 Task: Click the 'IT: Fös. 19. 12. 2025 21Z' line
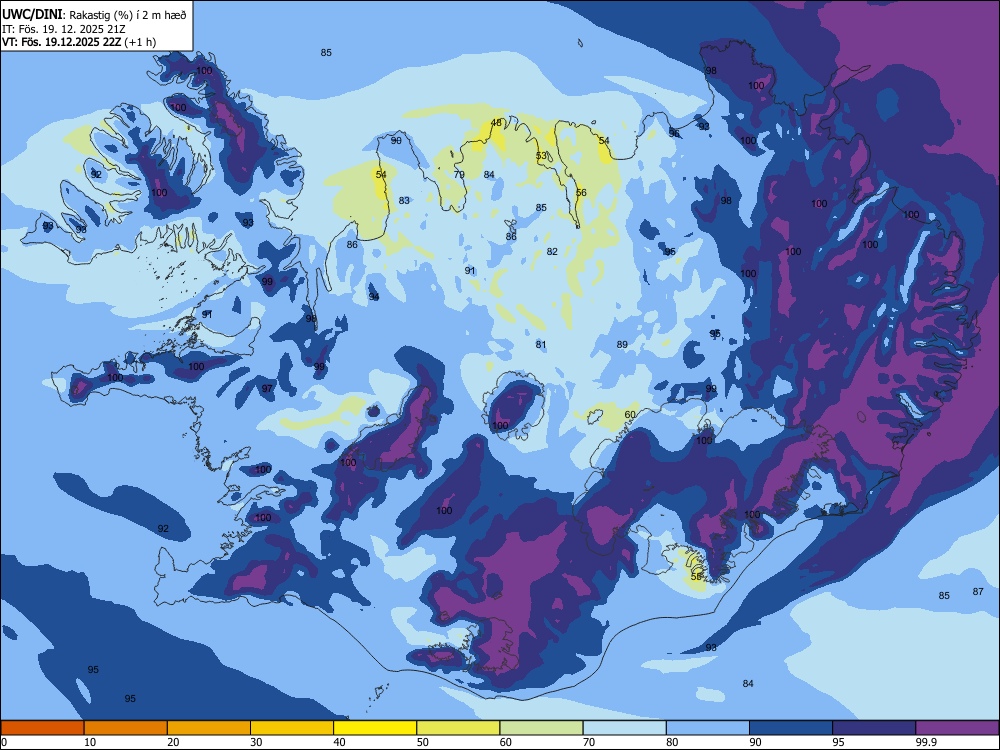tap(64, 29)
